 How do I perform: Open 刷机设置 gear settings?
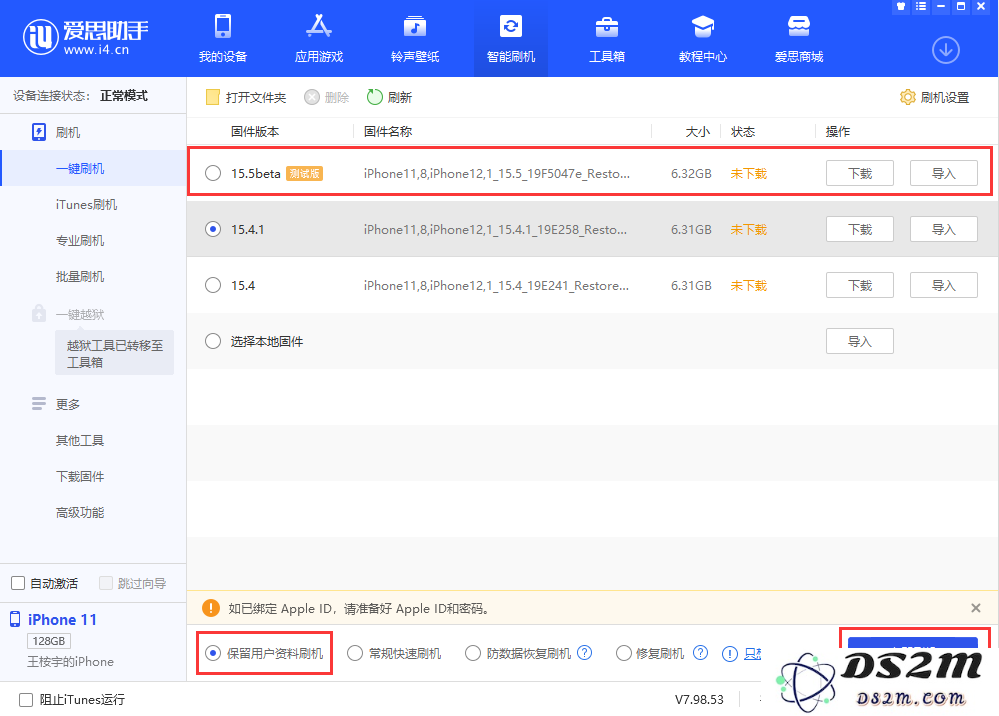coord(934,97)
